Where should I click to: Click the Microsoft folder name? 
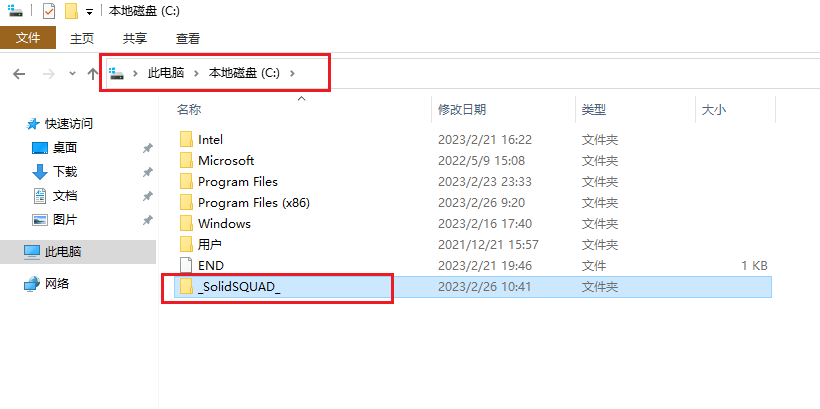[226, 161]
